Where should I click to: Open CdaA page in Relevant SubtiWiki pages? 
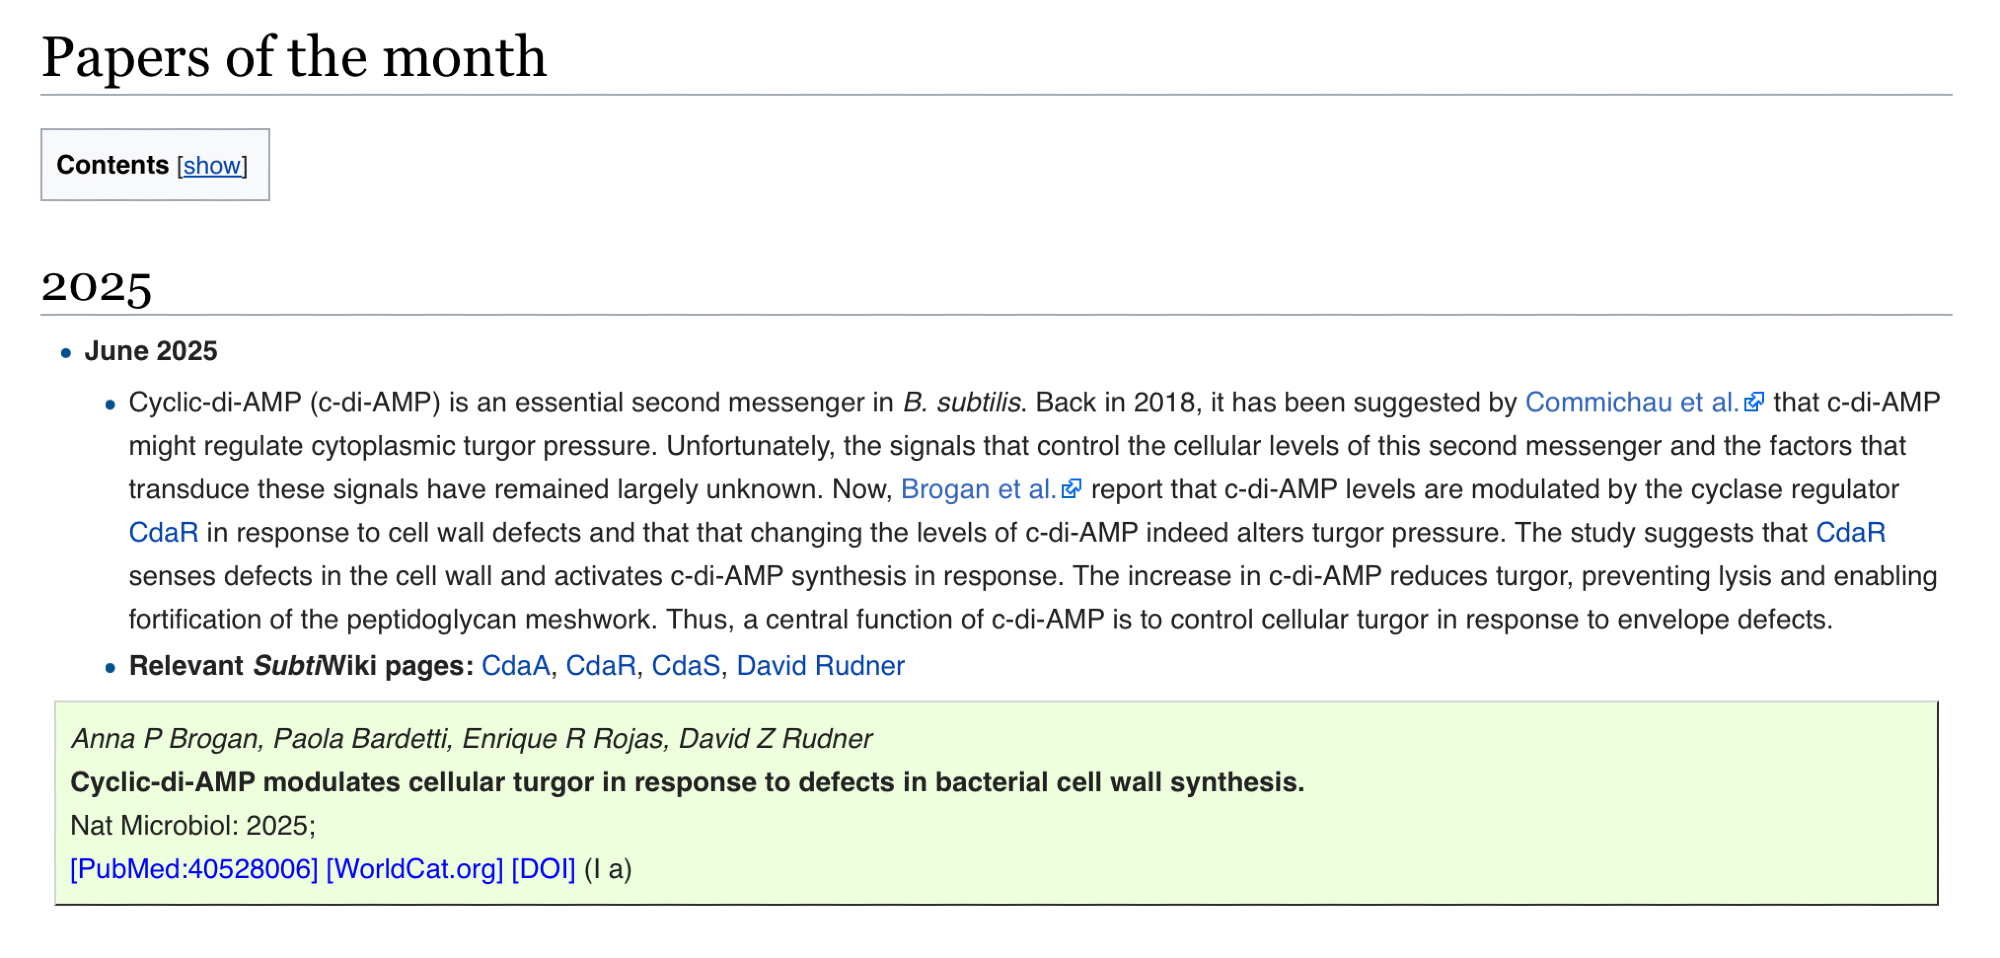click(515, 666)
